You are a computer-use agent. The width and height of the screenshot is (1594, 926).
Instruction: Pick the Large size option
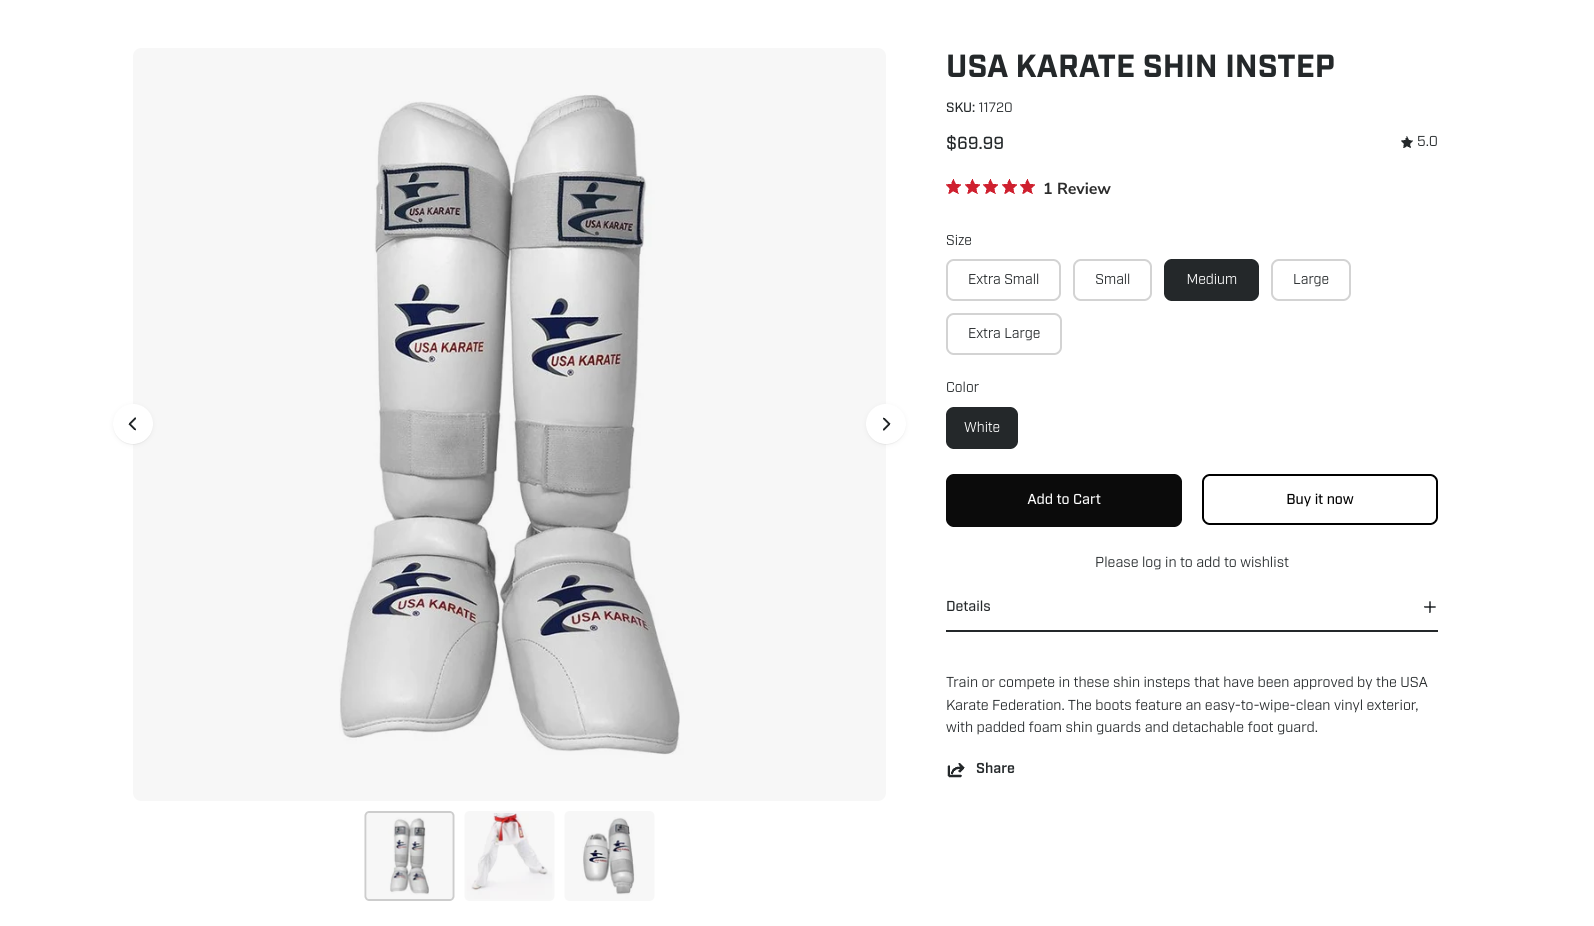(1310, 280)
